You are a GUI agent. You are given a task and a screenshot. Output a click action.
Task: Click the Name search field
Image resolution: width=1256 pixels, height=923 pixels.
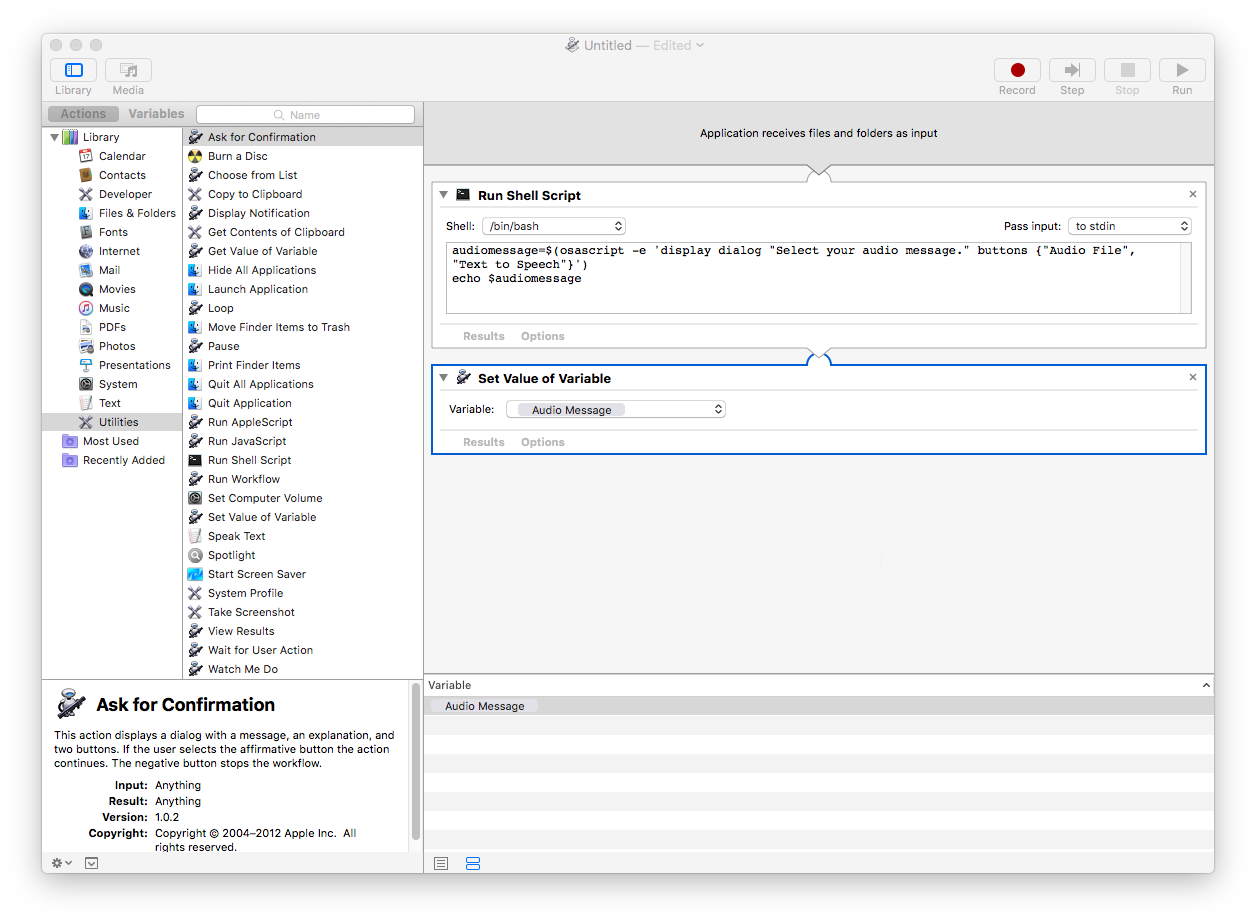(x=305, y=115)
